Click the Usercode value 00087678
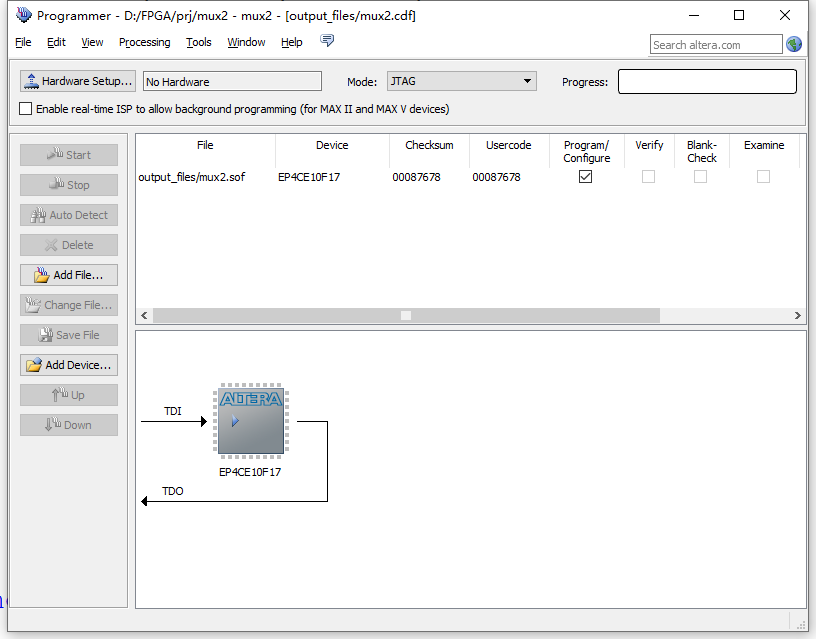Screen dimensions: 816x639 point(496,177)
